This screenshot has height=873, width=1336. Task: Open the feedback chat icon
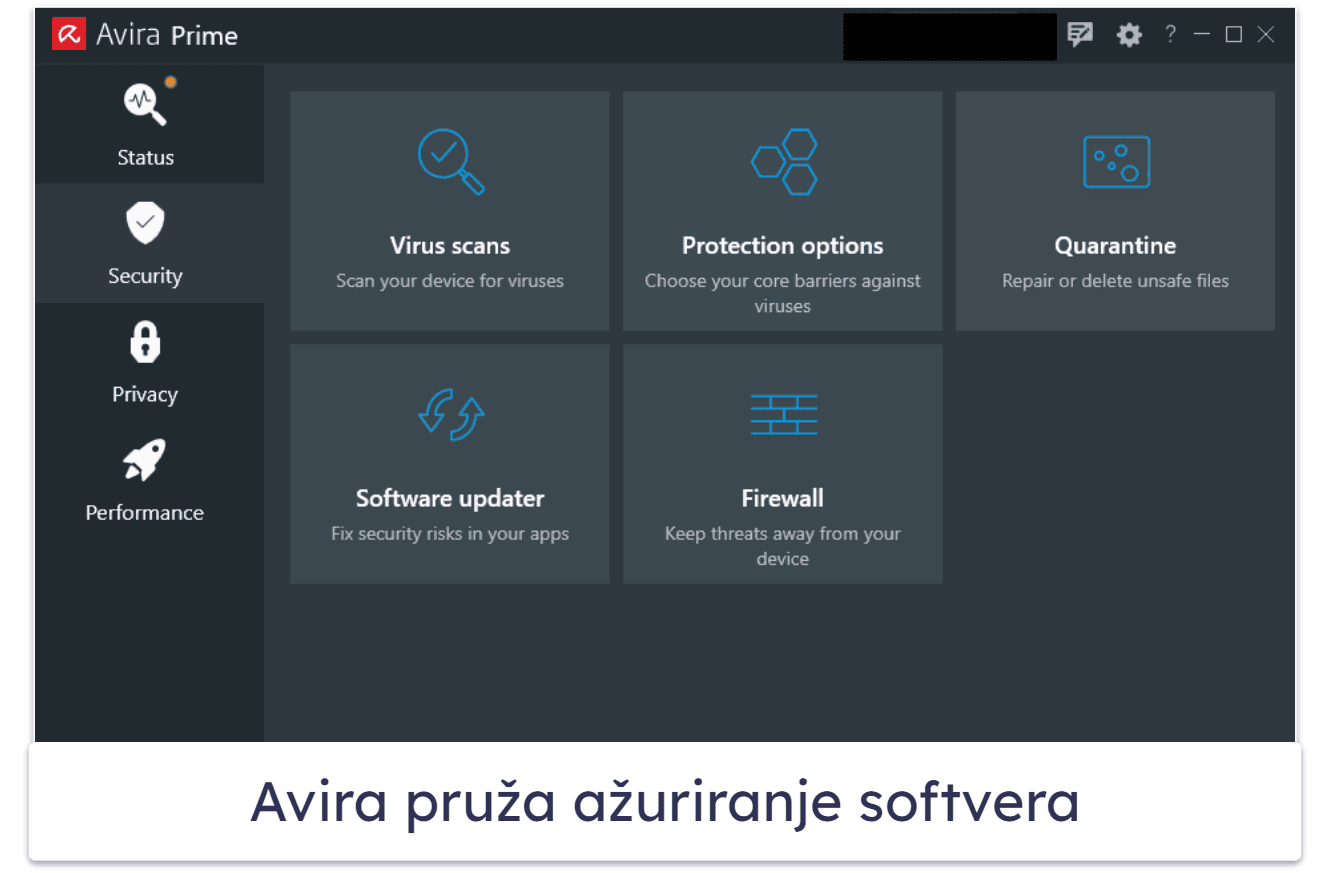1080,35
